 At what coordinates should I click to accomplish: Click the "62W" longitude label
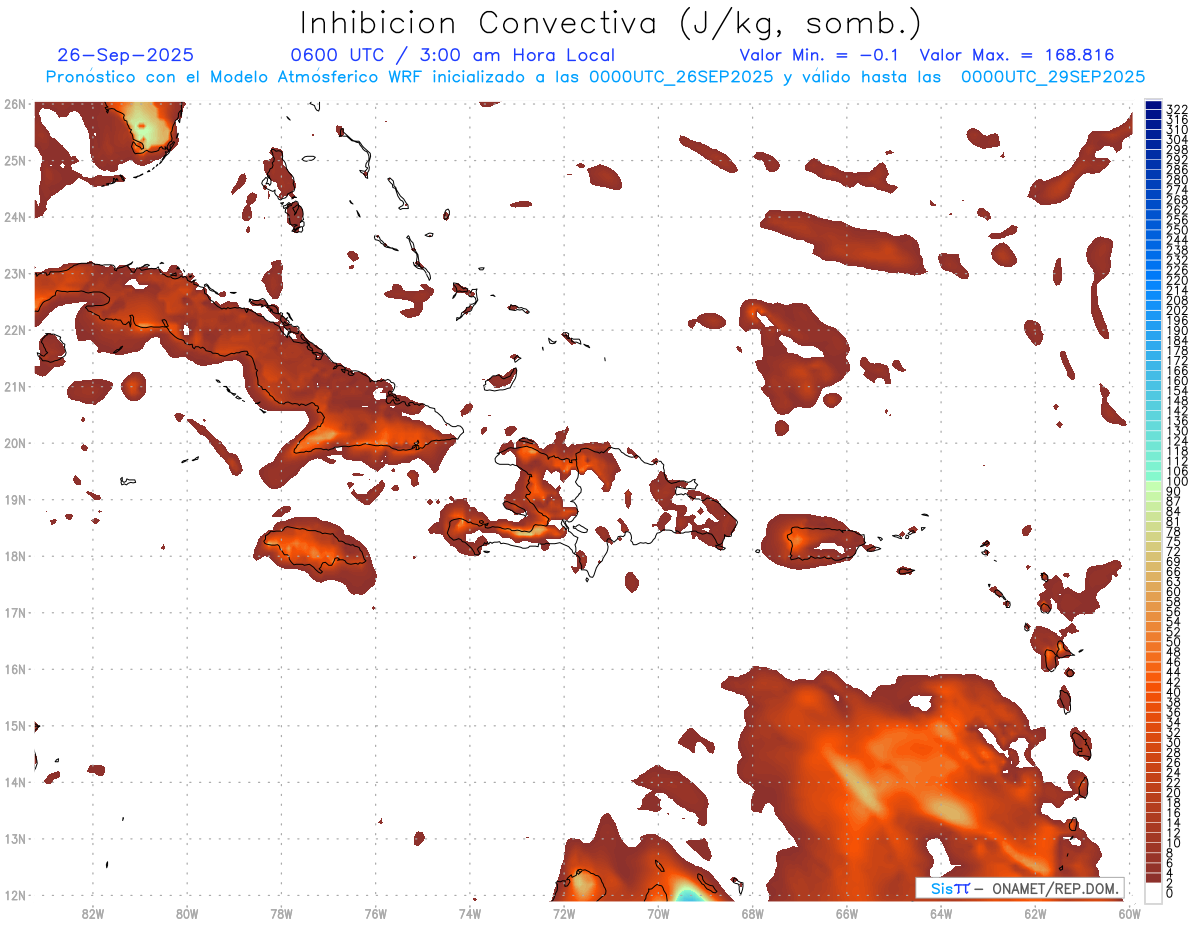tap(1036, 913)
